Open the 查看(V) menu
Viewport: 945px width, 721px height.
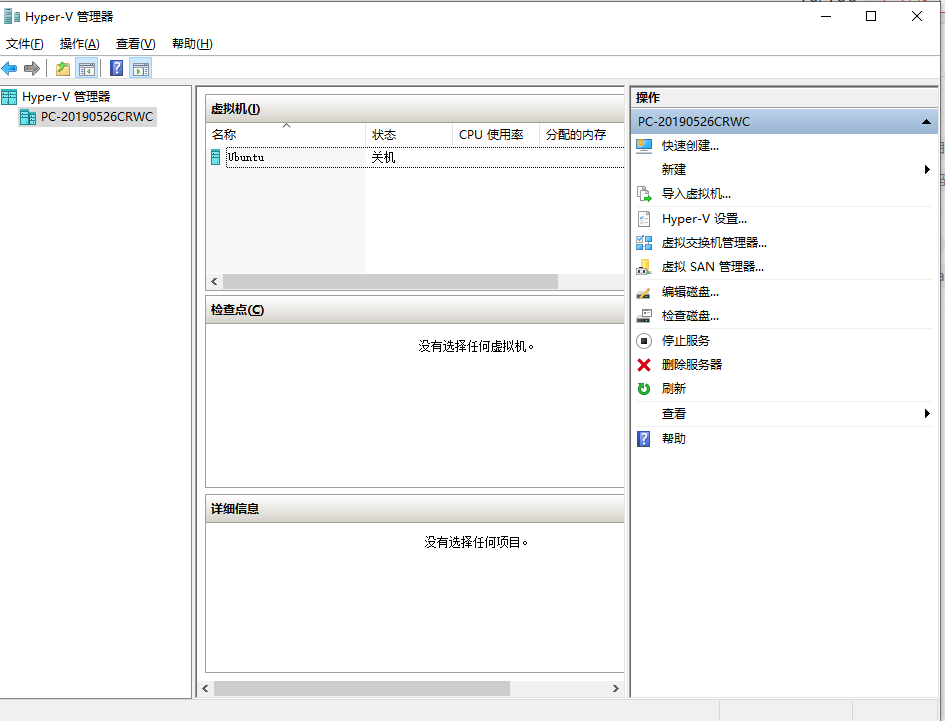tap(136, 44)
